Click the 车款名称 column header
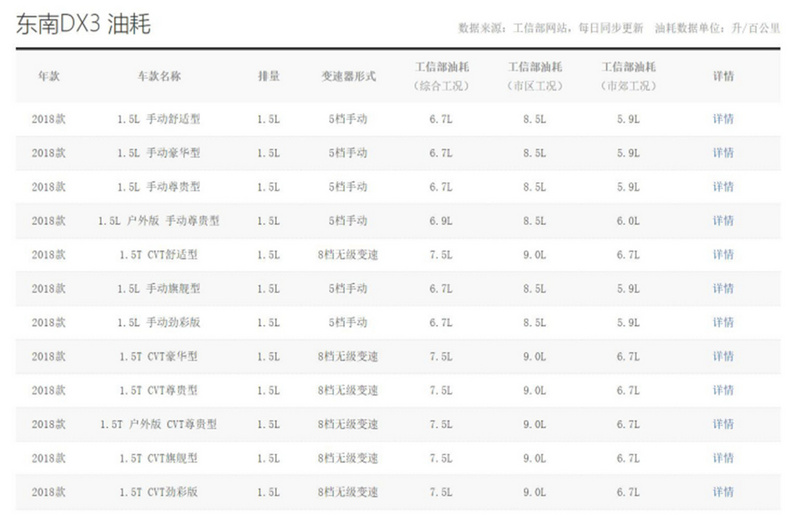The height and width of the screenshot is (518, 800). [159, 76]
